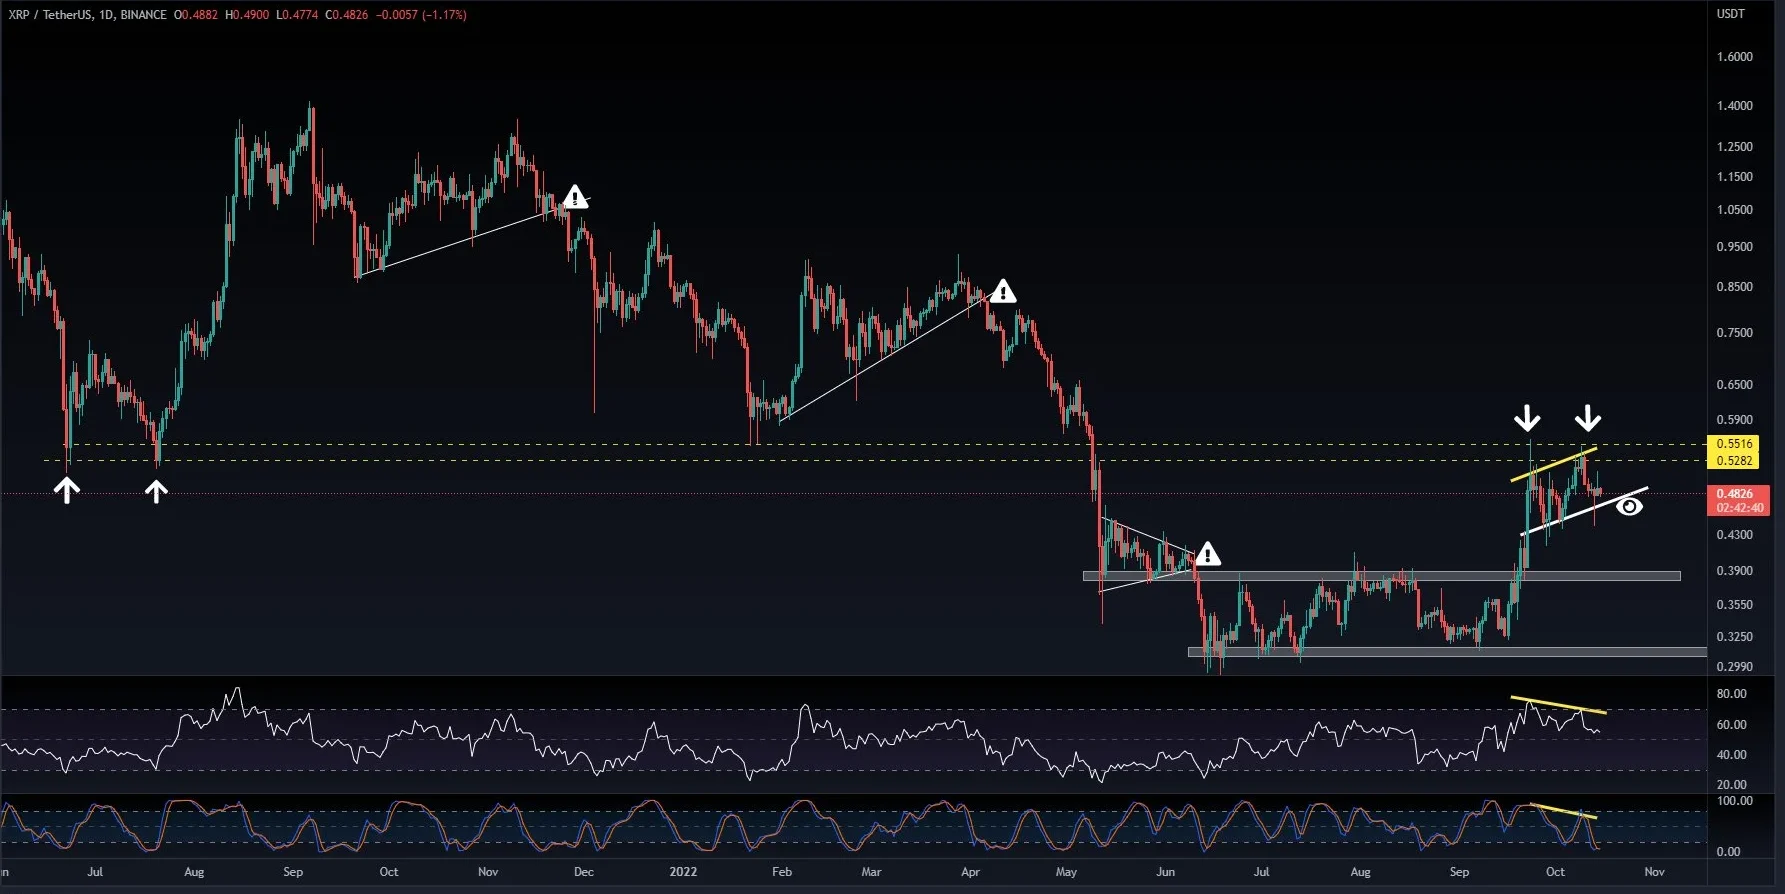Screen dimensions: 1785x894
Task: Click the warning sign icon near June 2022
Action: coord(1208,553)
